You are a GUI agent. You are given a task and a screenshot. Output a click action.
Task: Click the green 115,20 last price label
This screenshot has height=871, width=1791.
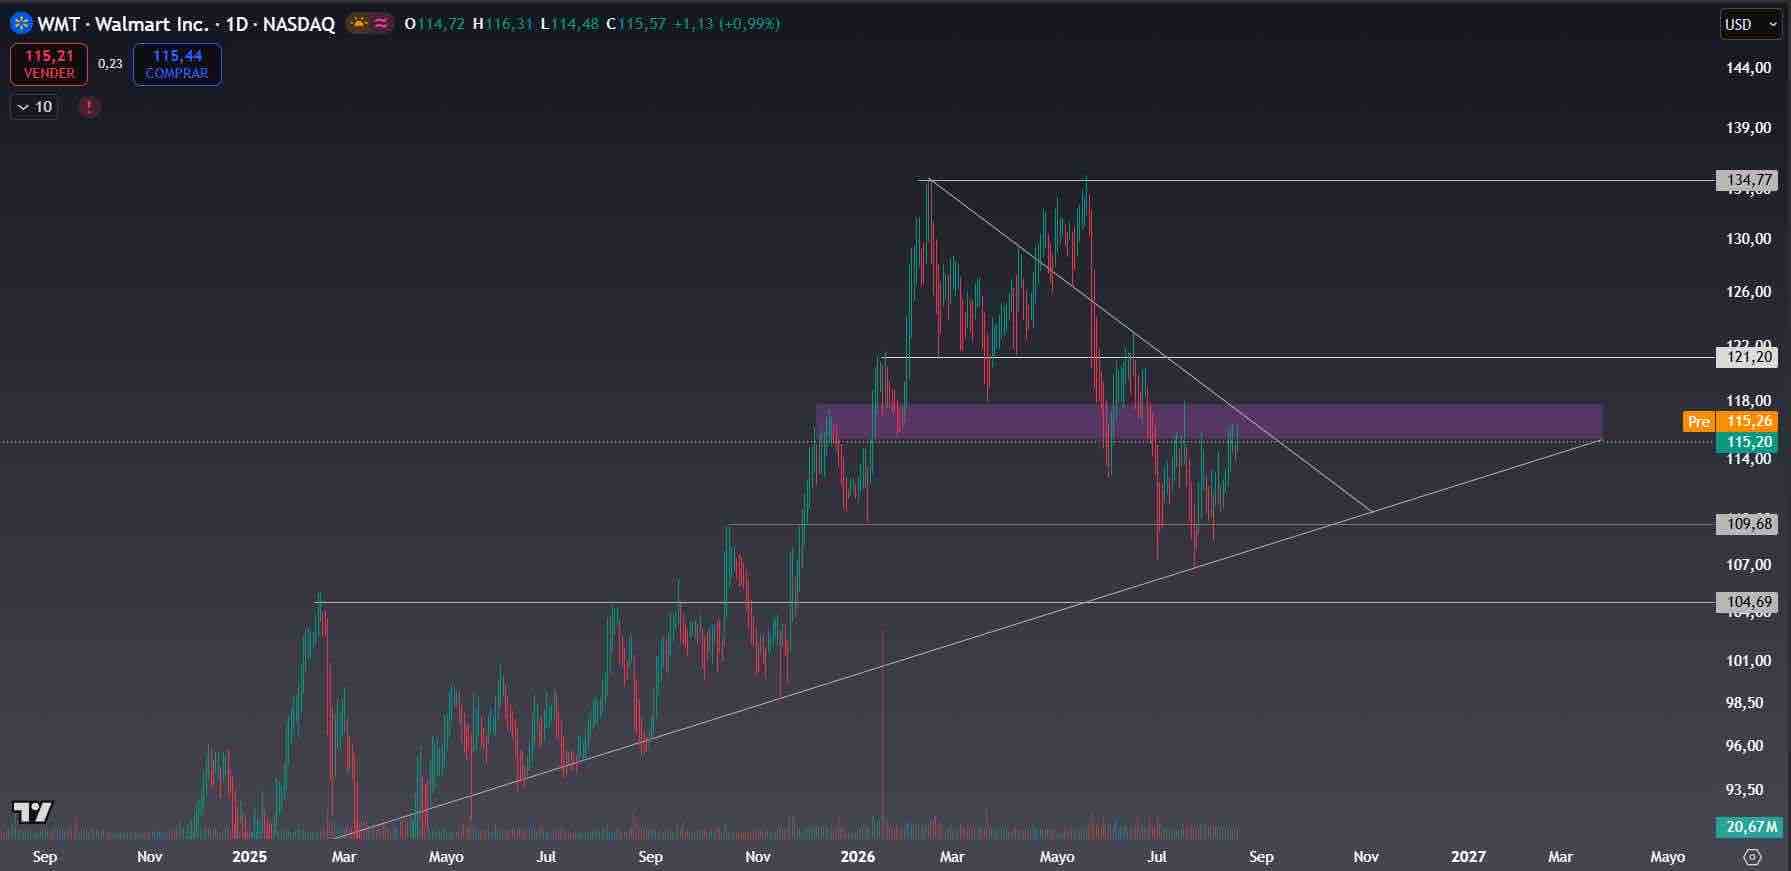1747,442
